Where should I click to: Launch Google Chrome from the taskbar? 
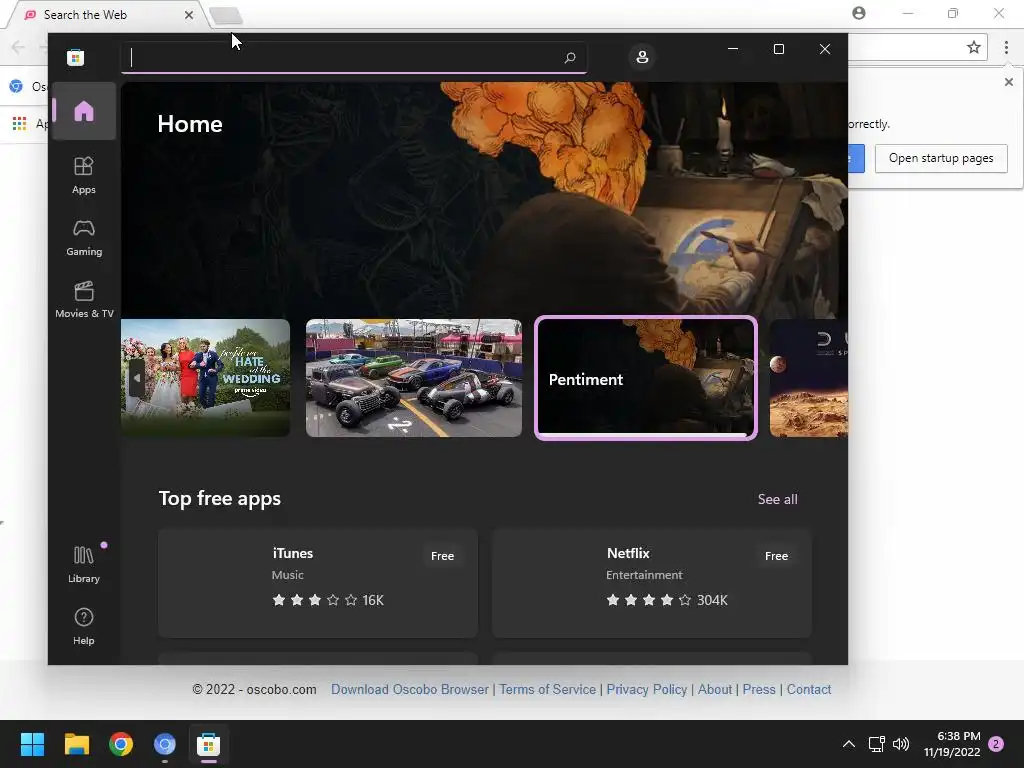(x=121, y=744)
